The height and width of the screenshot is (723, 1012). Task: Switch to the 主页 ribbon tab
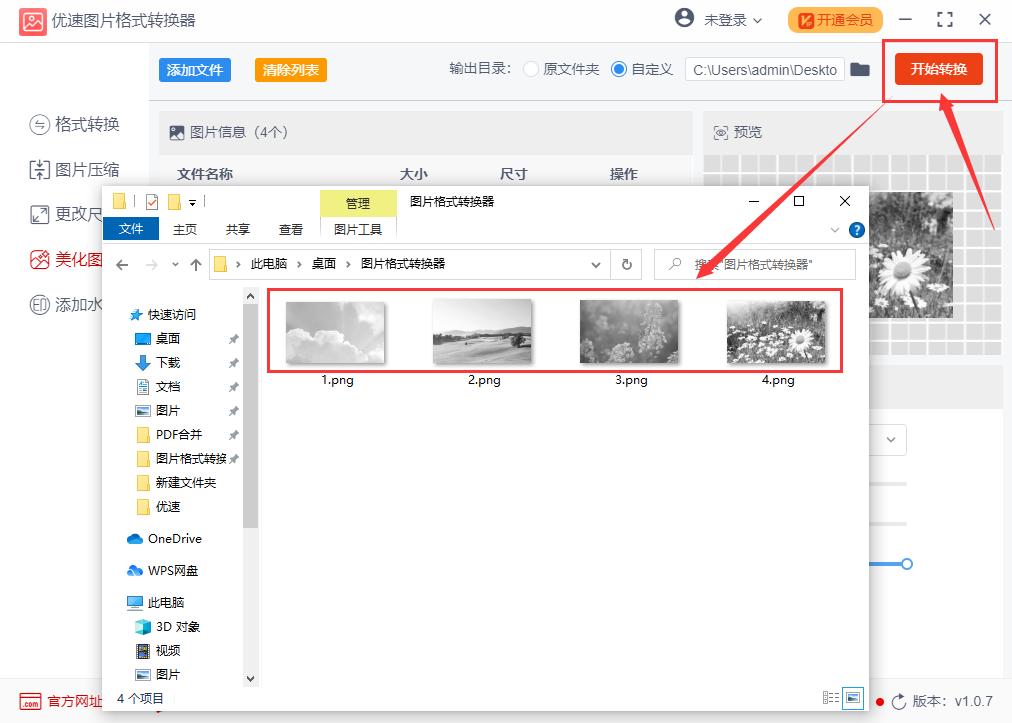point(183,228)
